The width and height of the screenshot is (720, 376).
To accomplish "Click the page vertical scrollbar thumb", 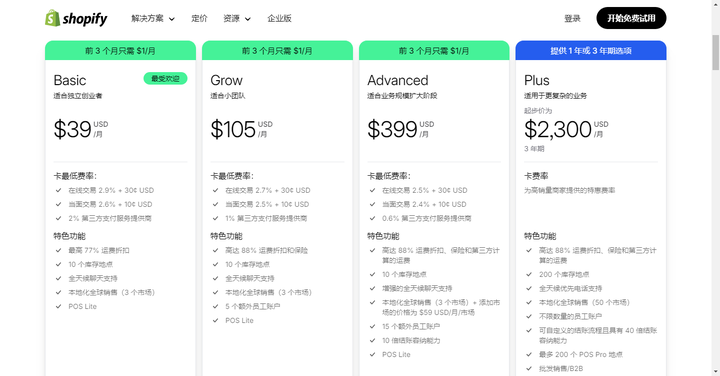I will [715, 52].
